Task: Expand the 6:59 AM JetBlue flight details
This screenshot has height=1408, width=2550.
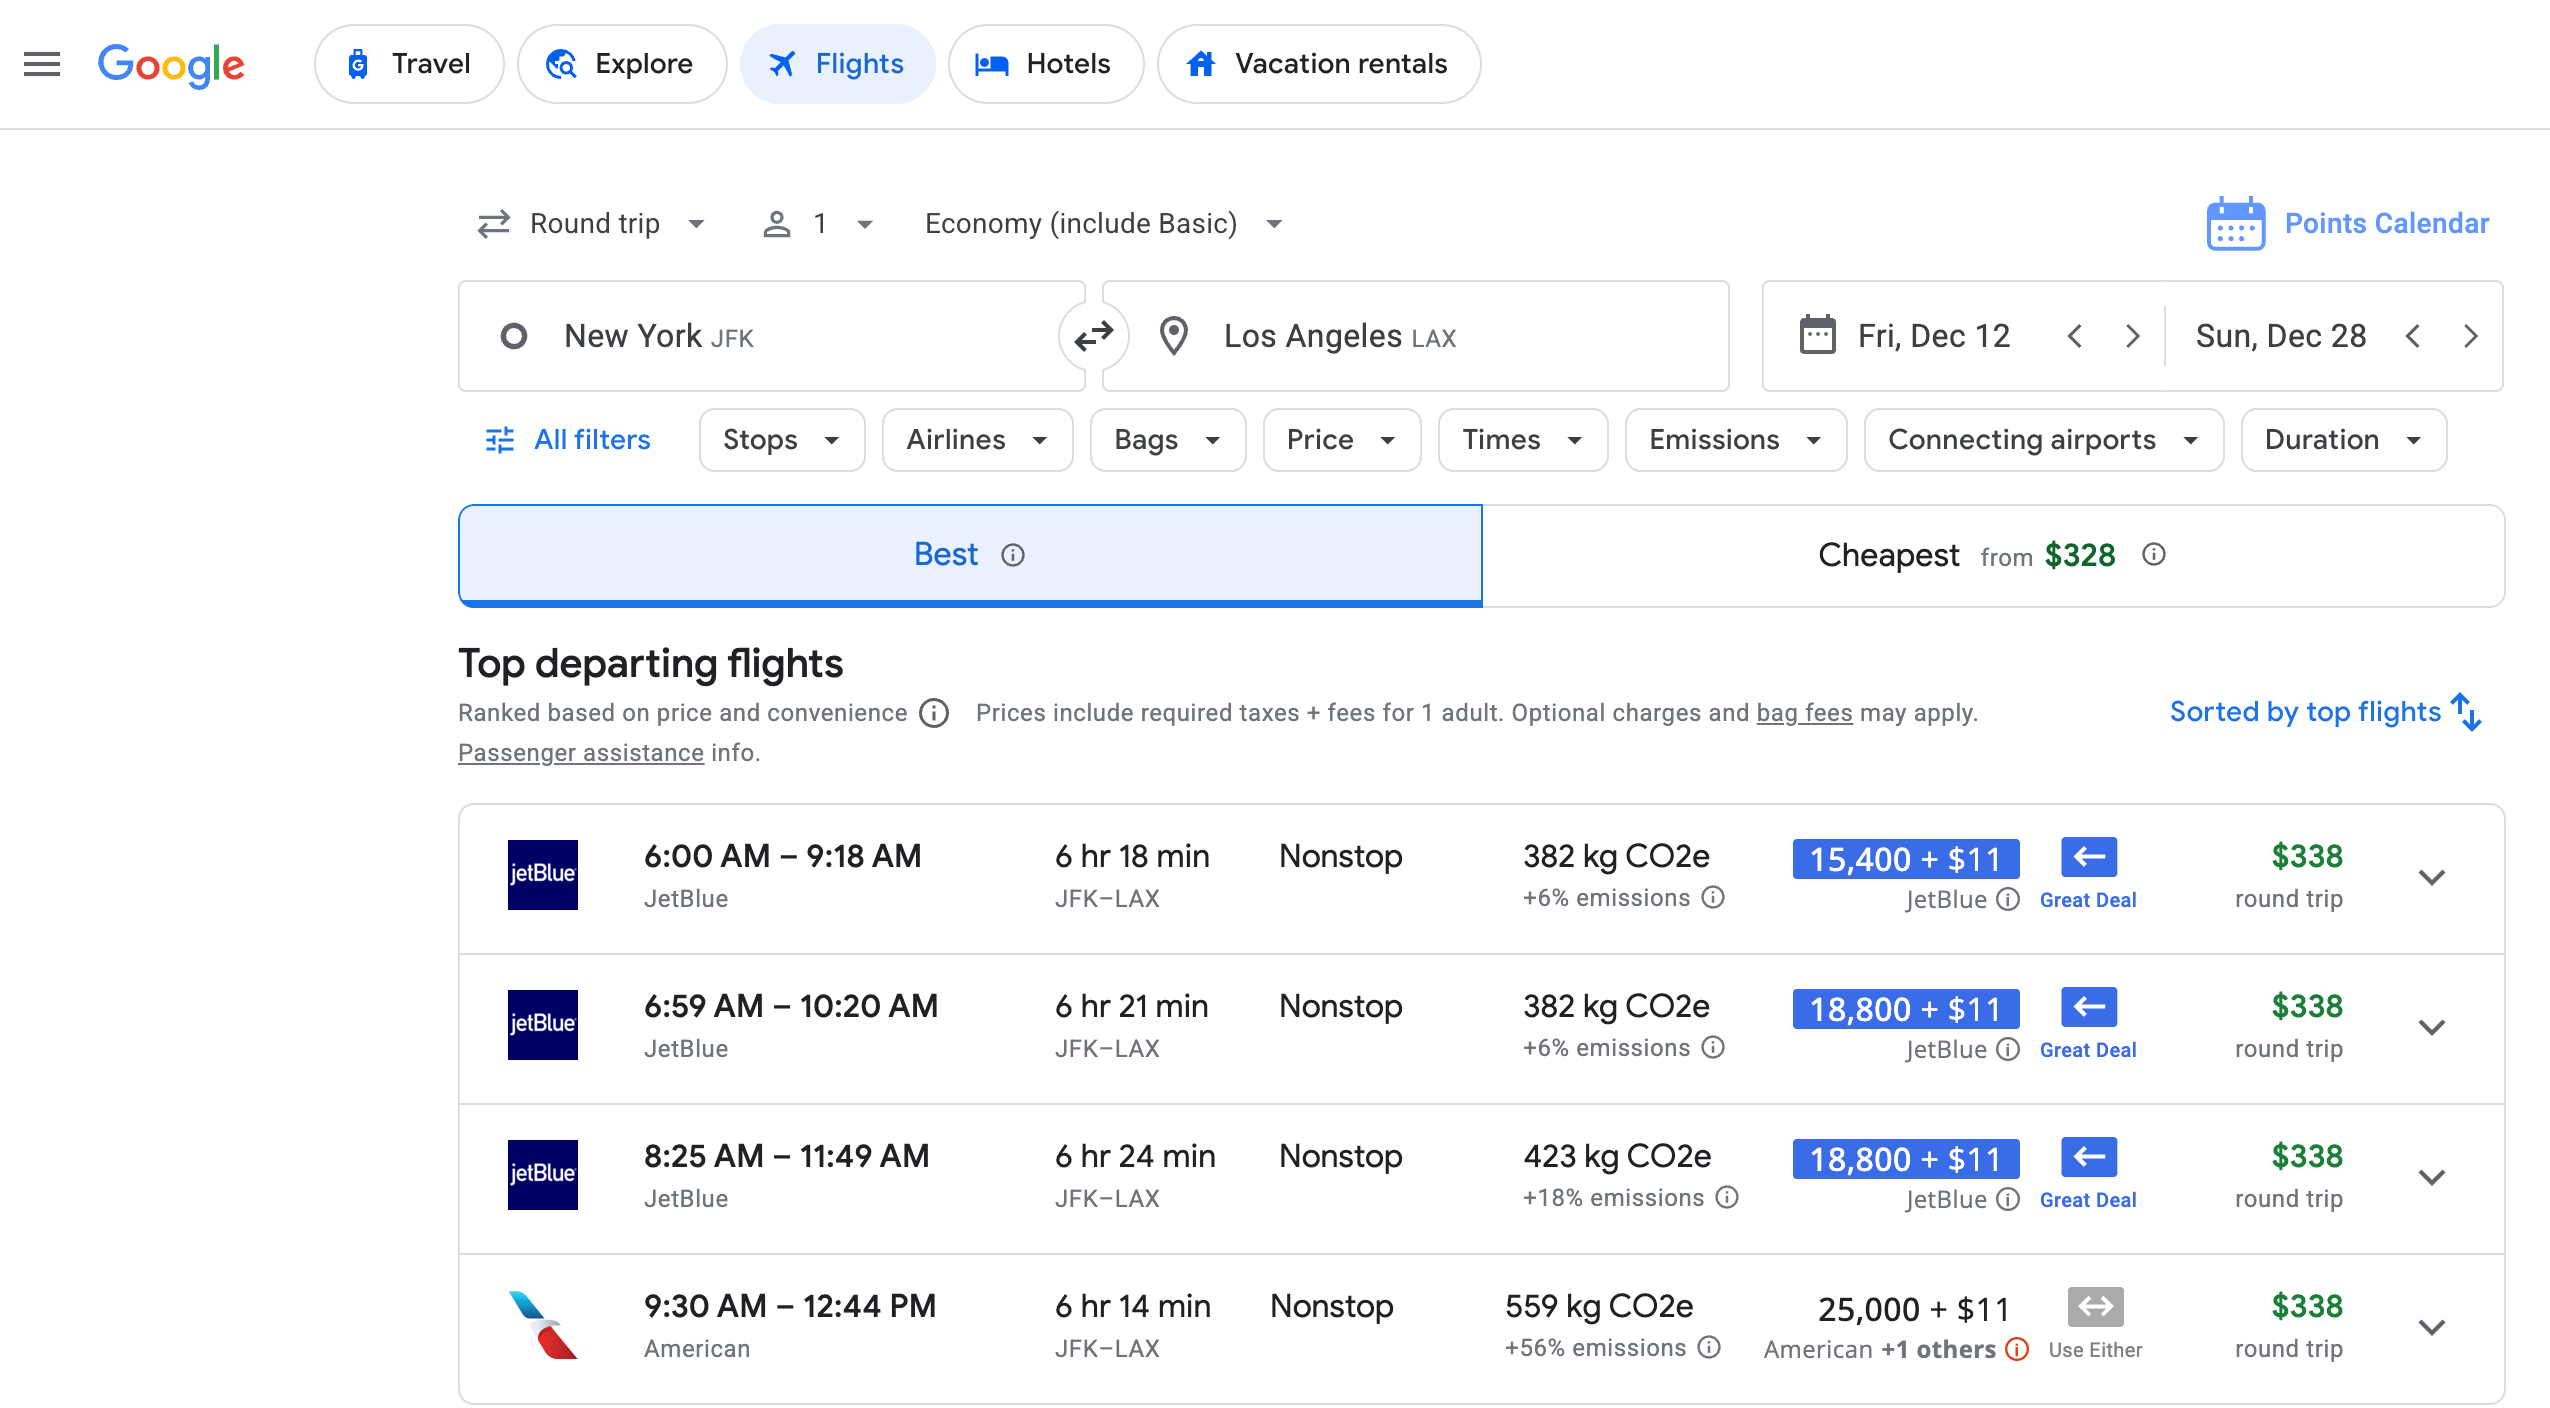Action: point(2431,1027)
